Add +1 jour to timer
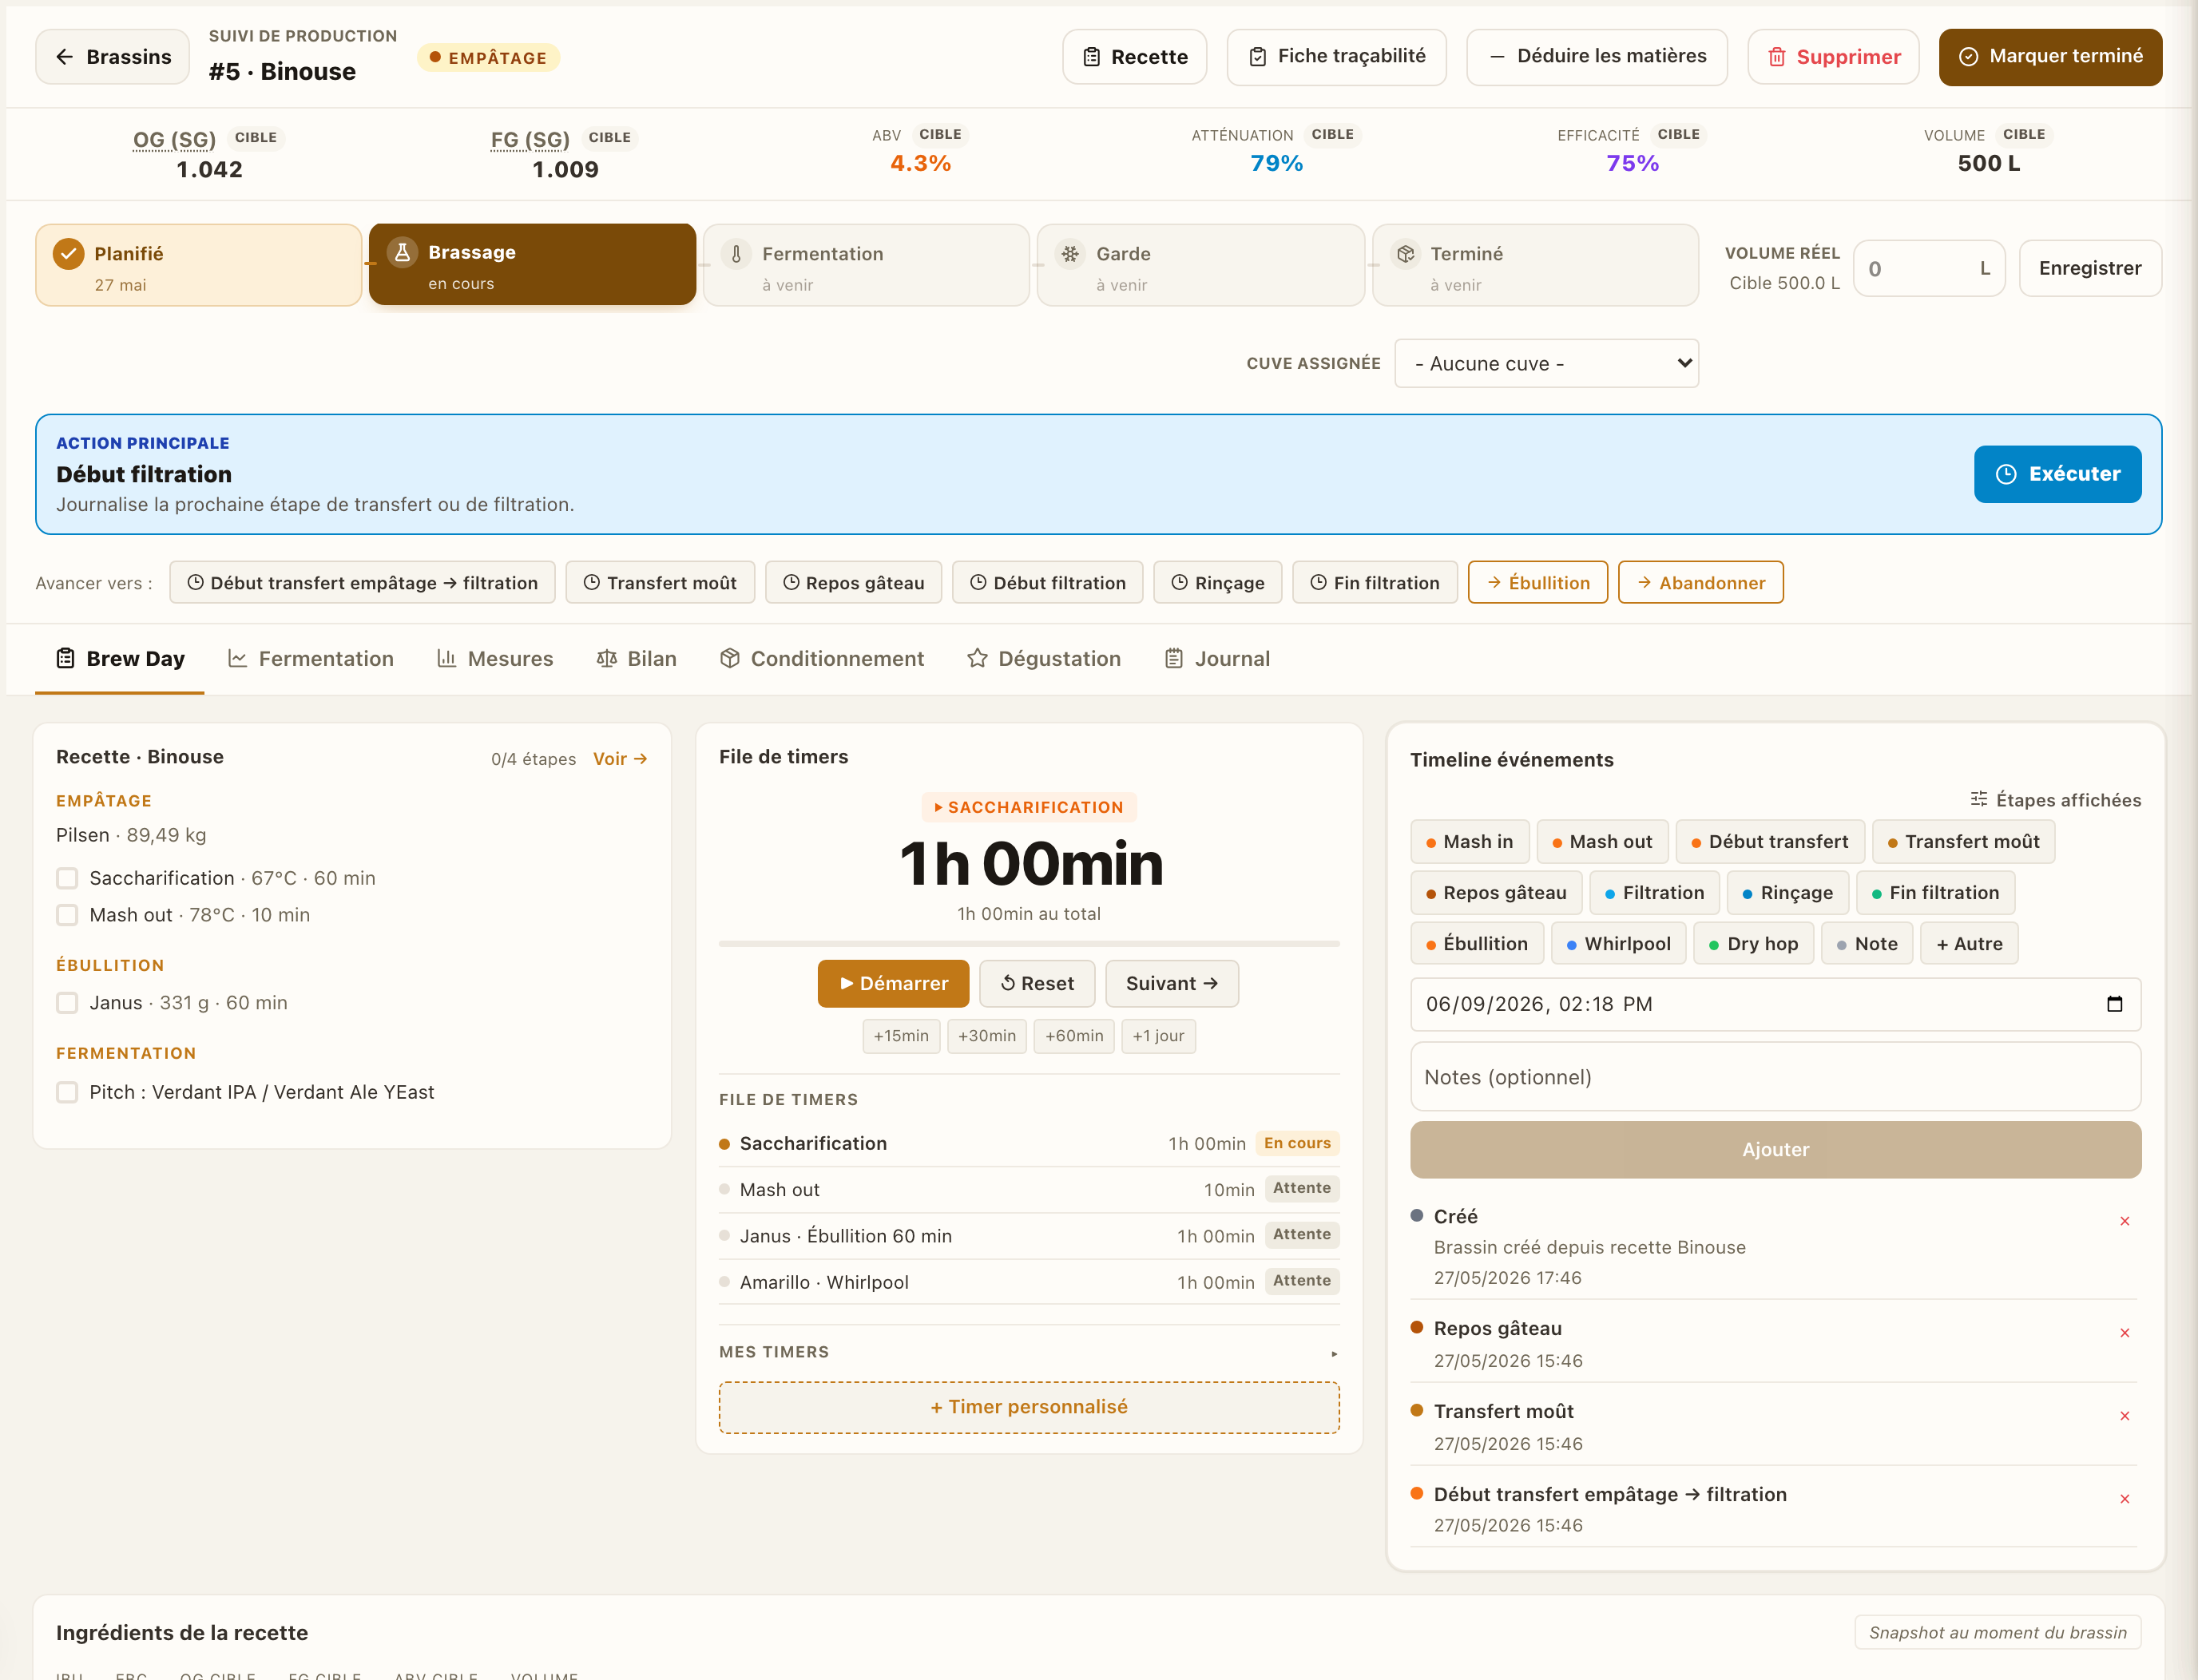 tap(1158, 1036)
